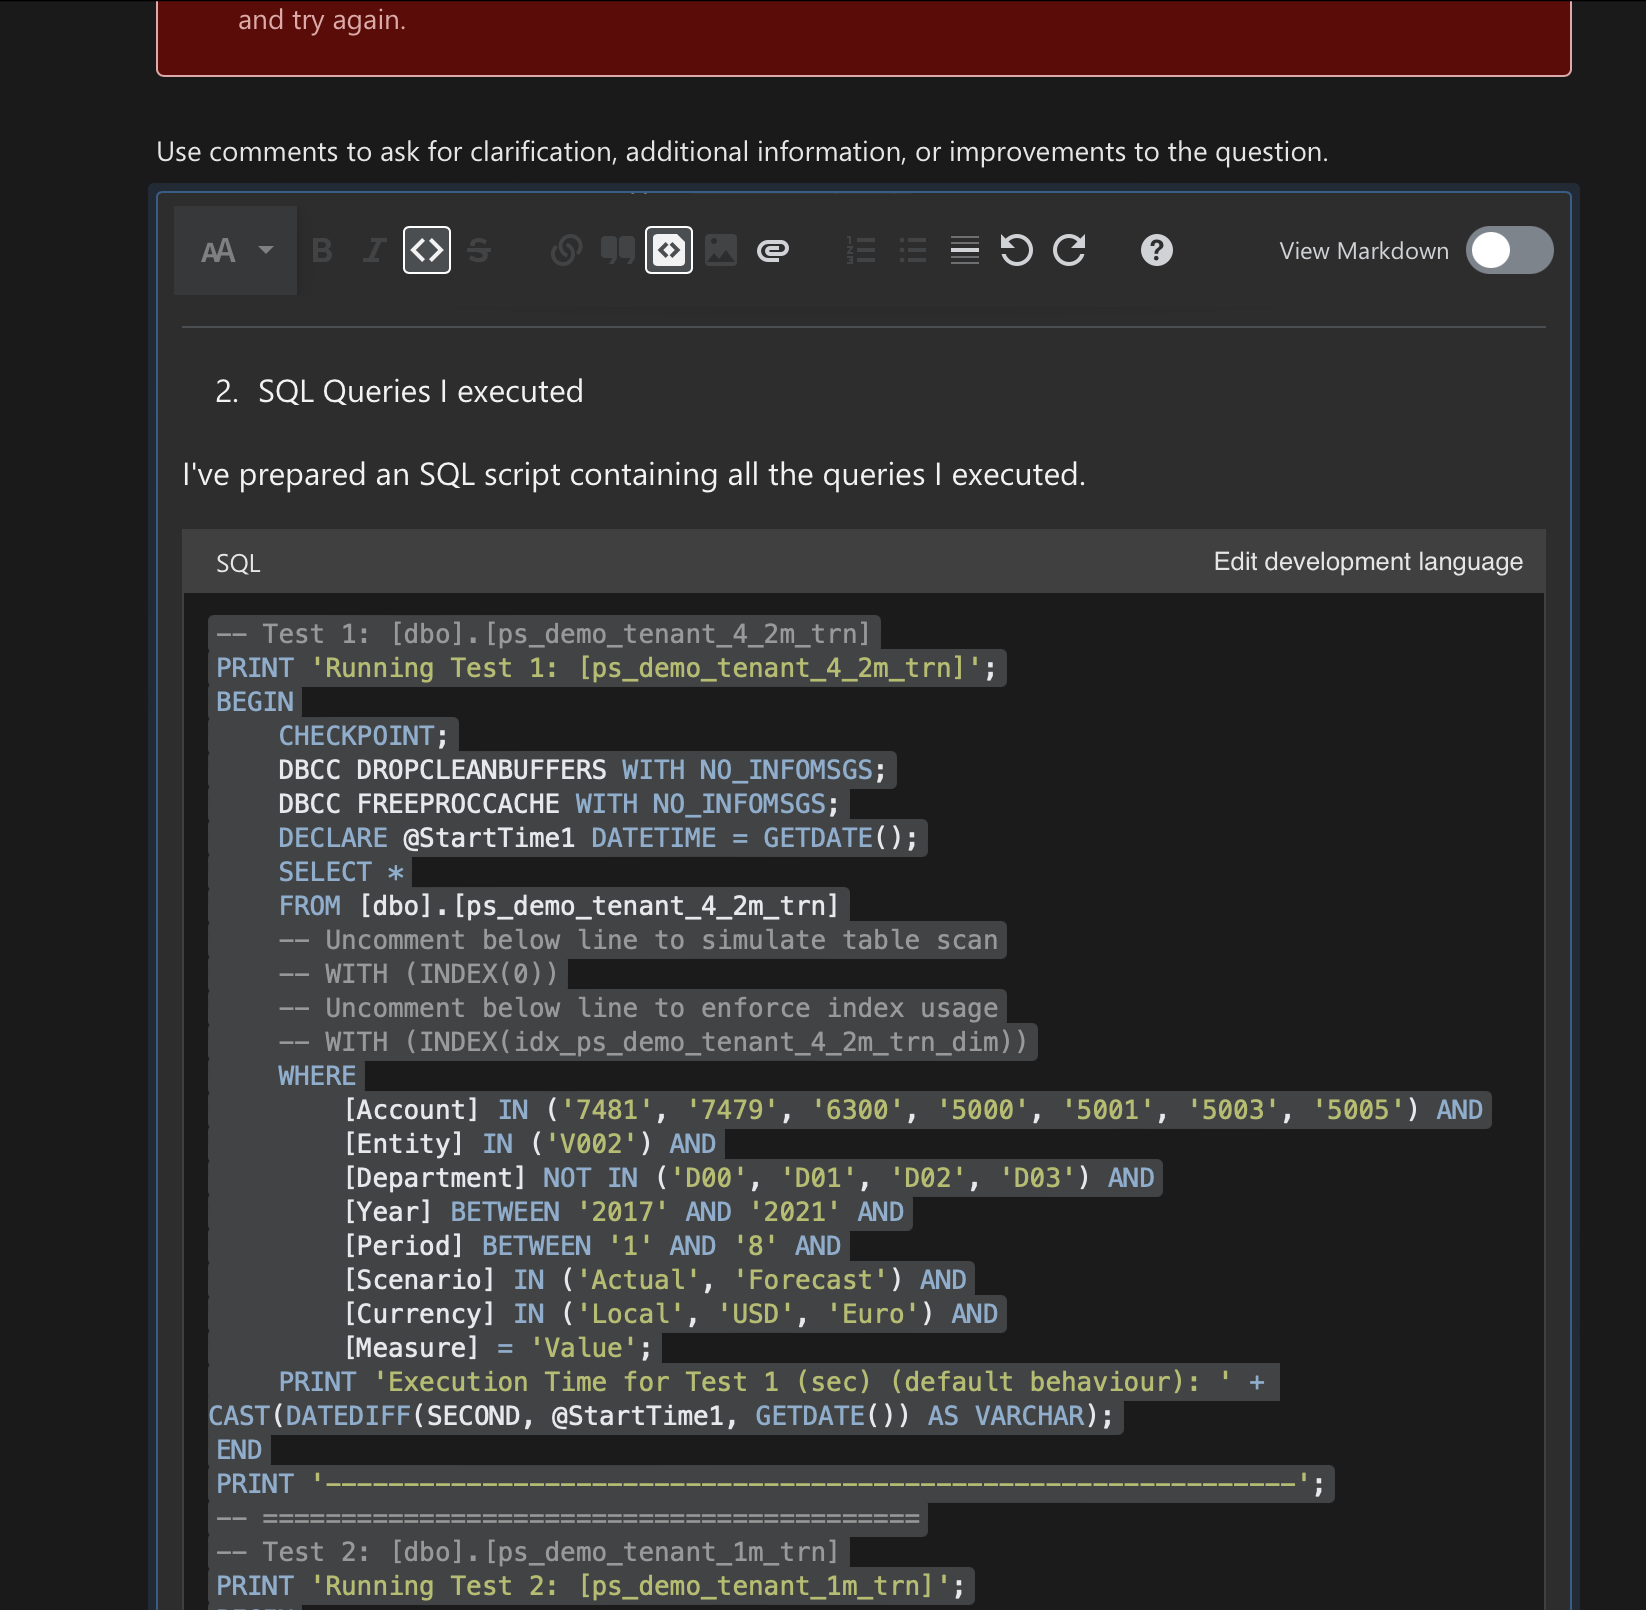Toggle inline code formatting

(427, 250)
